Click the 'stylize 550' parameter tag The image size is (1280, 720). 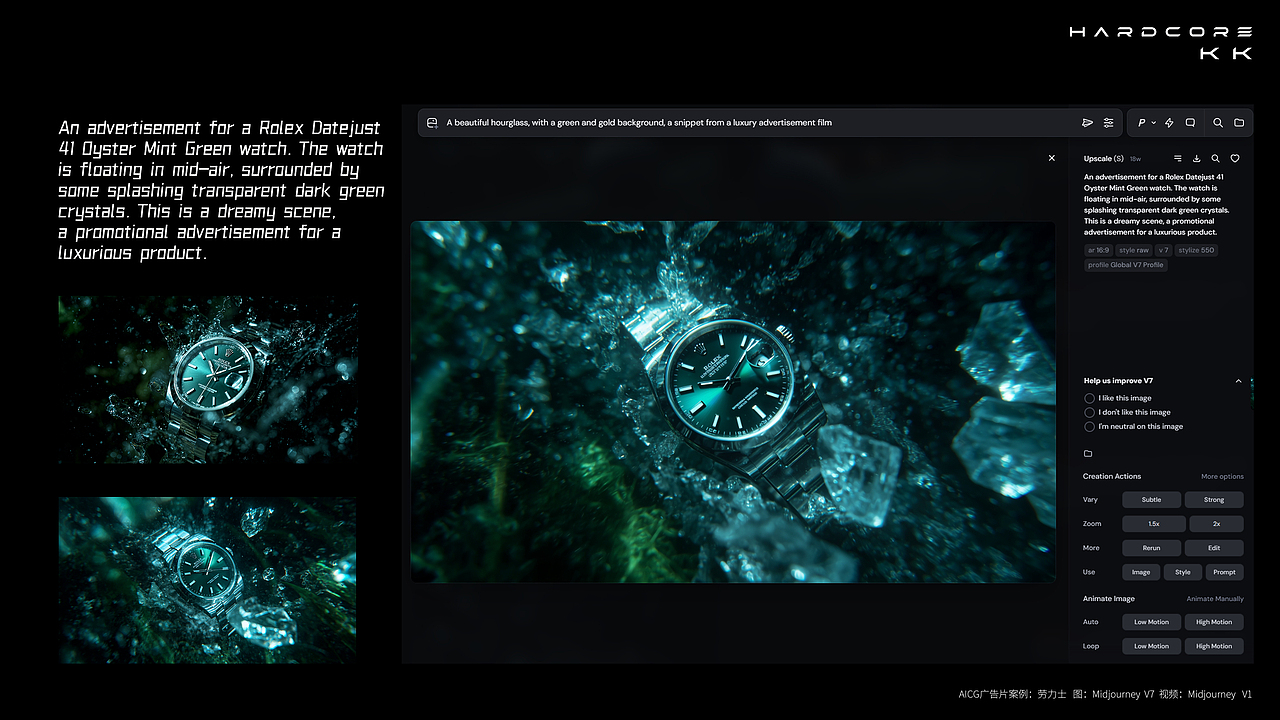coord(1197,250)
